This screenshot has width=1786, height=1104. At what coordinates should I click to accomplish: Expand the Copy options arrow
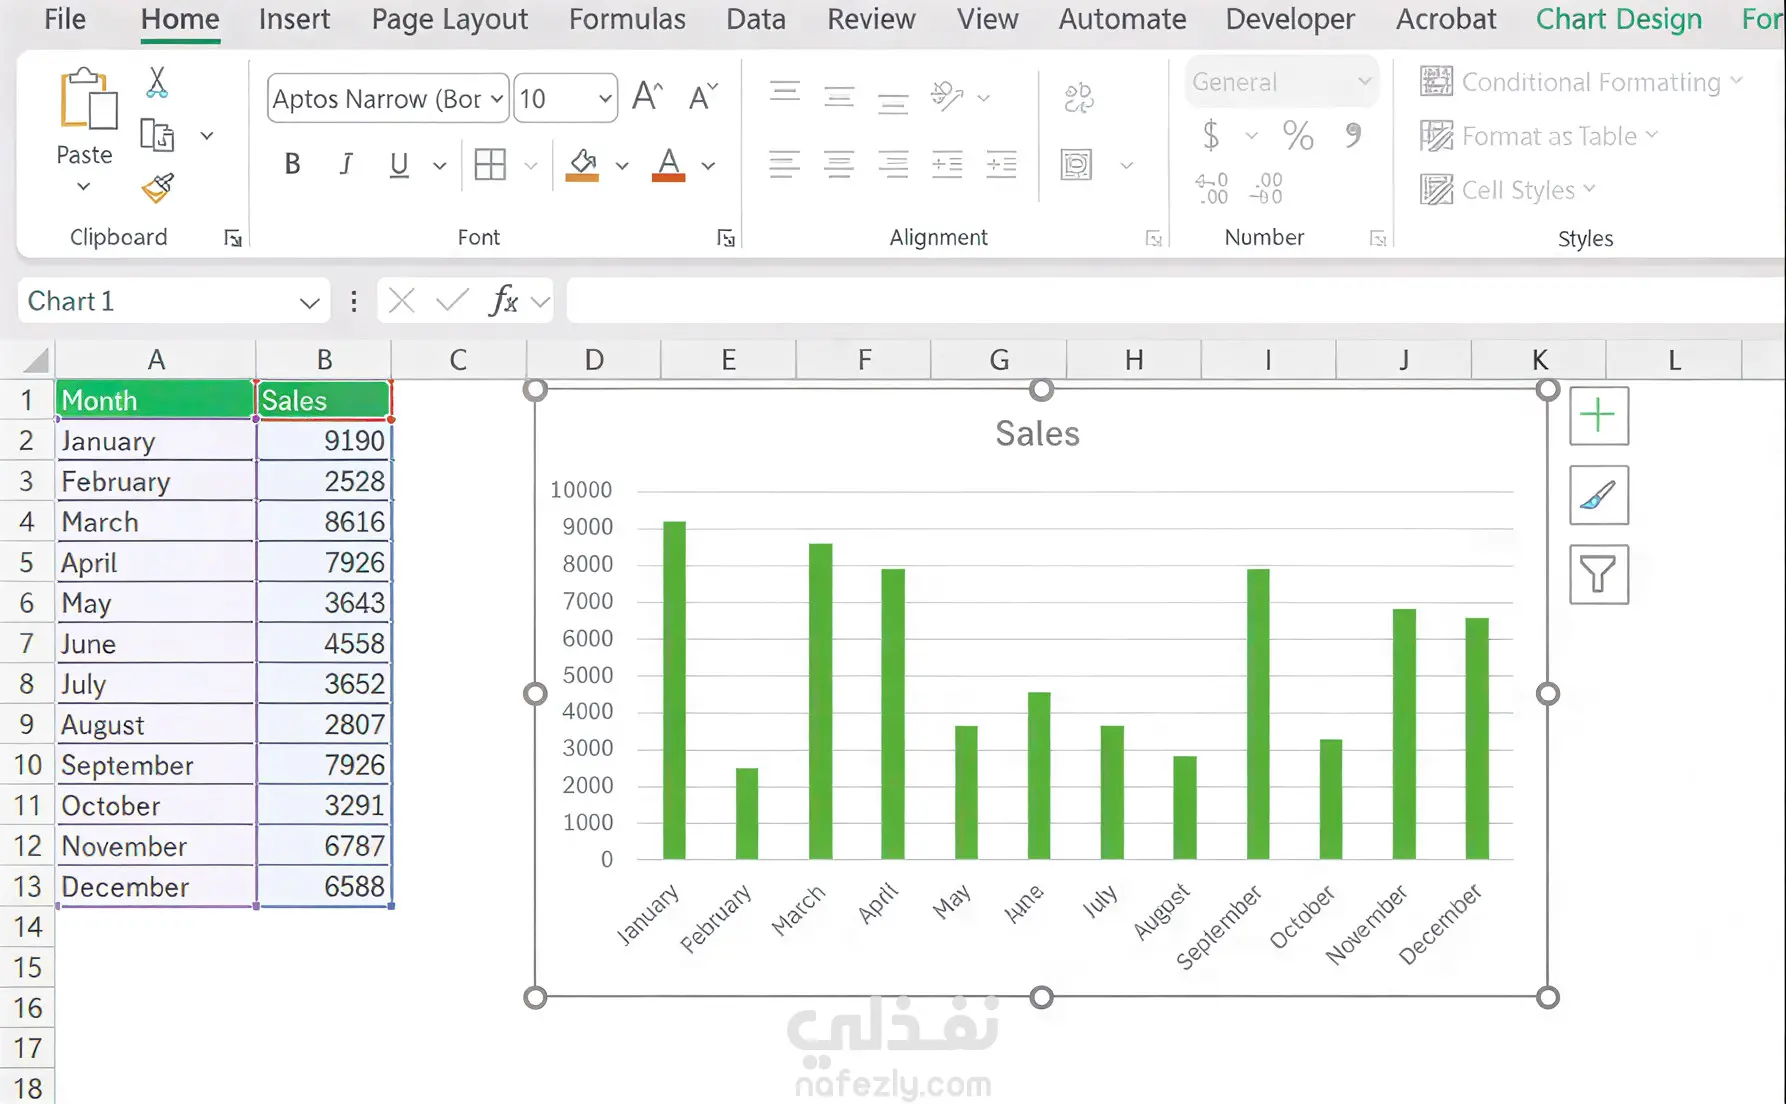pyautogui.click(x=207, y=135)
